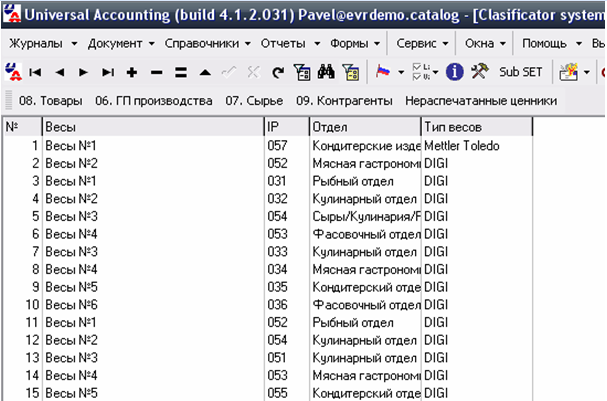
Task: Refresh data with the curved arrow icon
Action: tap(278, 72)
